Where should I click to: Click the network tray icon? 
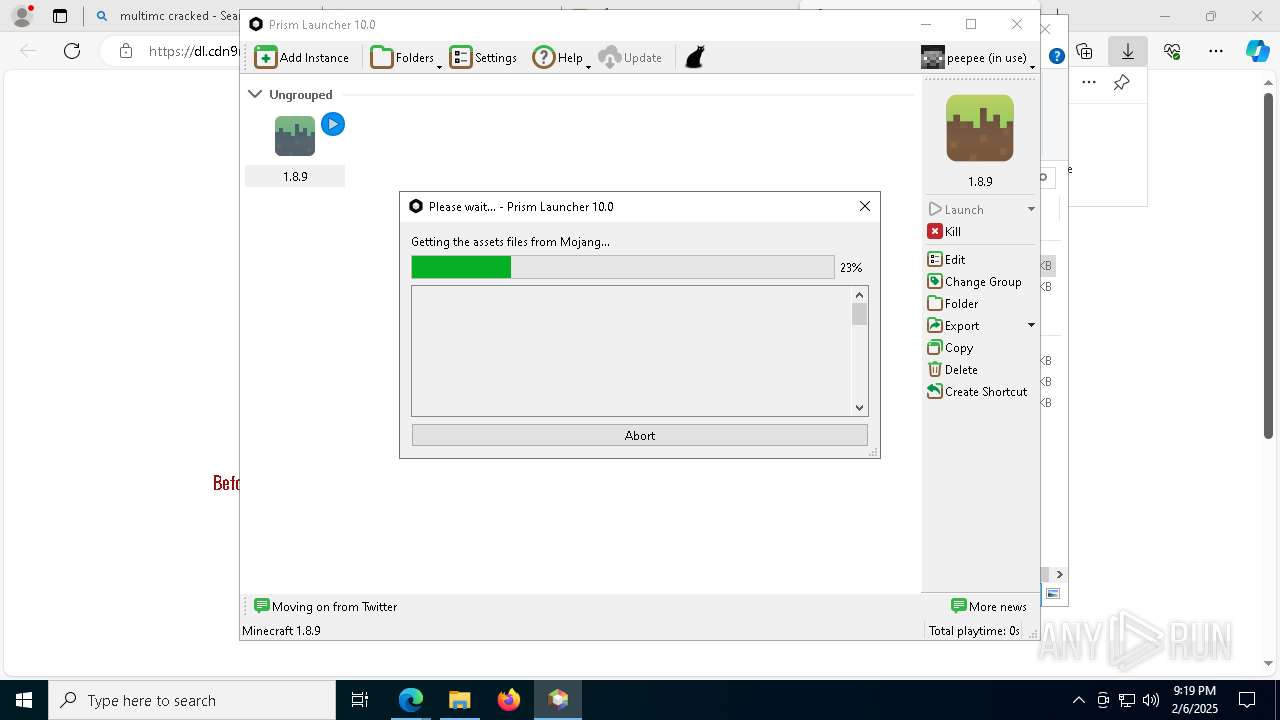(1127, 700)
